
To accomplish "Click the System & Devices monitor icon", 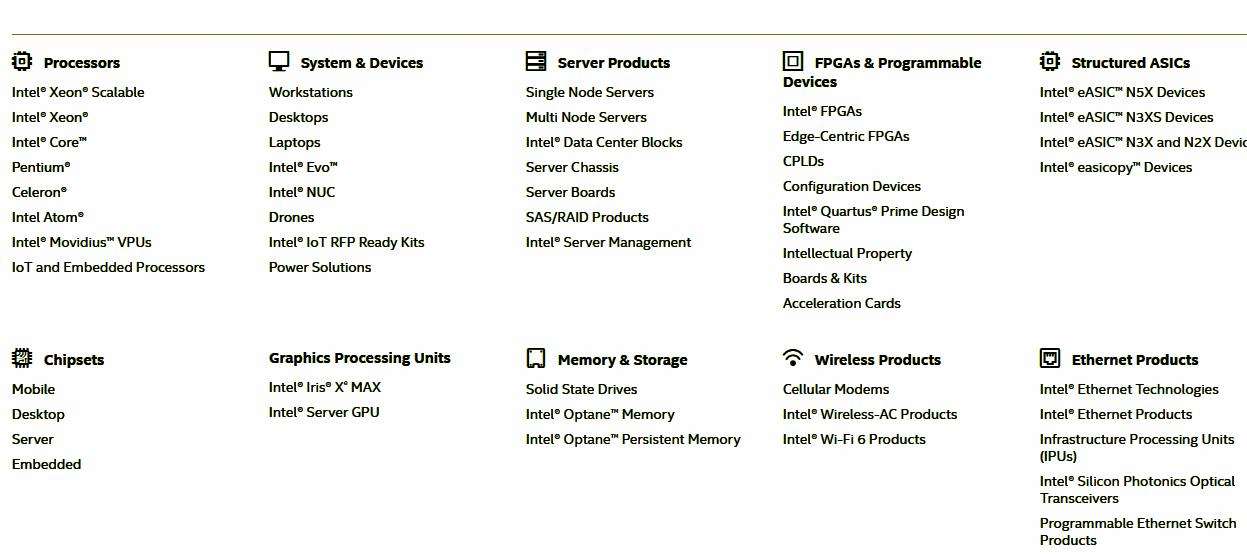I will 279,62.
